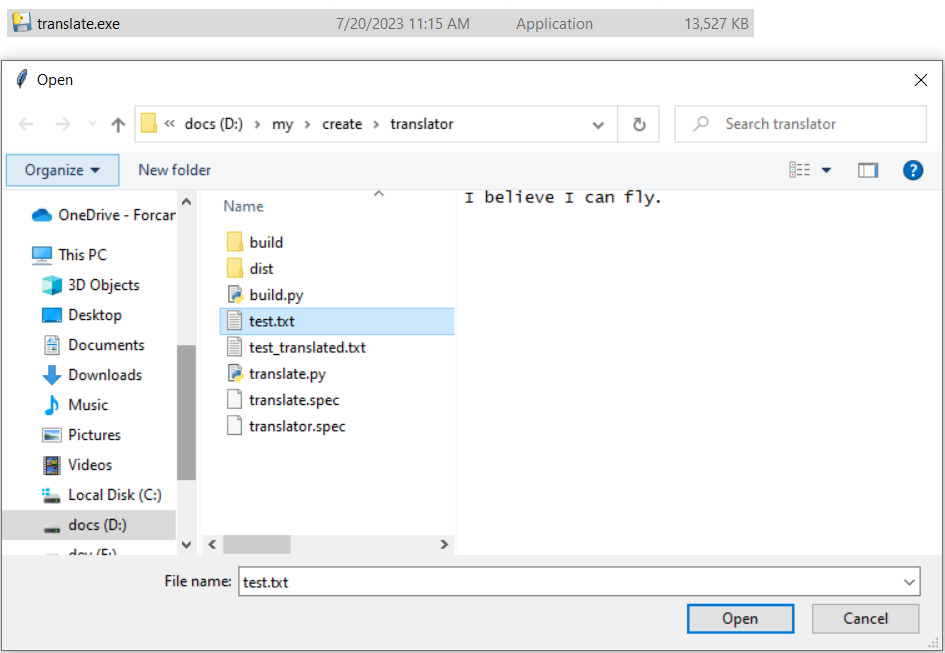The height and width of the screenshot is (653, 945).
Task: Select Downloads in the navigation pane
Action: click(x=104, y=375)
